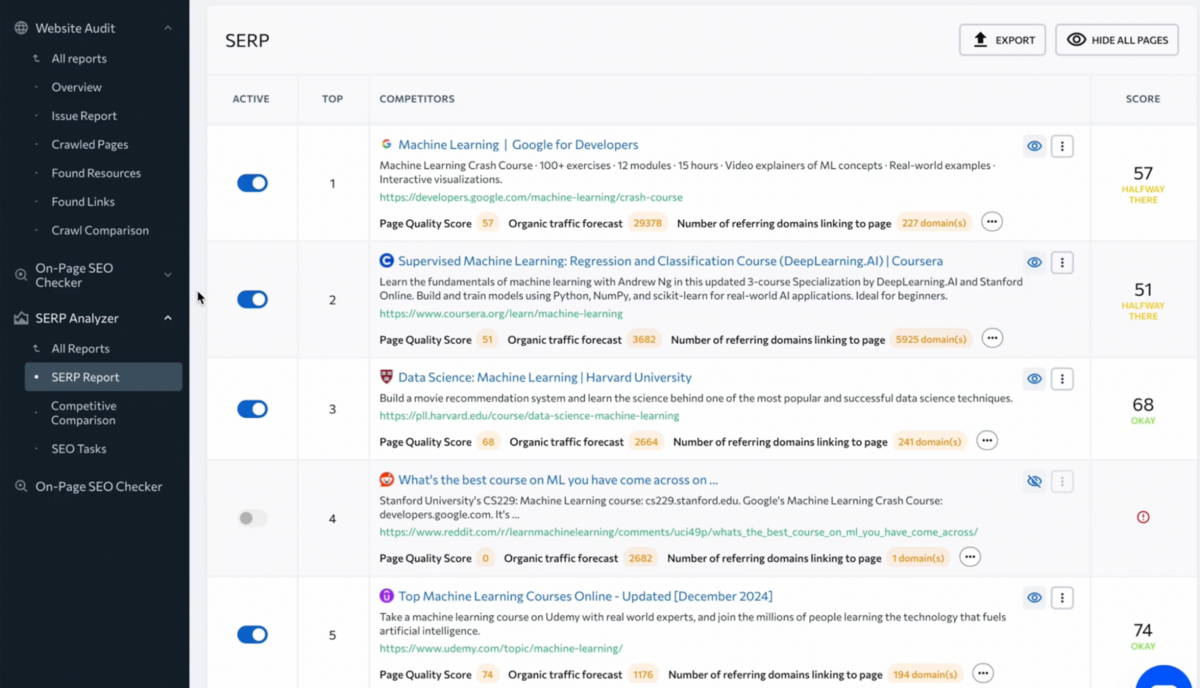Turn off the active toggle for result 5
The image size is (1200, 688).
(252, 634)
